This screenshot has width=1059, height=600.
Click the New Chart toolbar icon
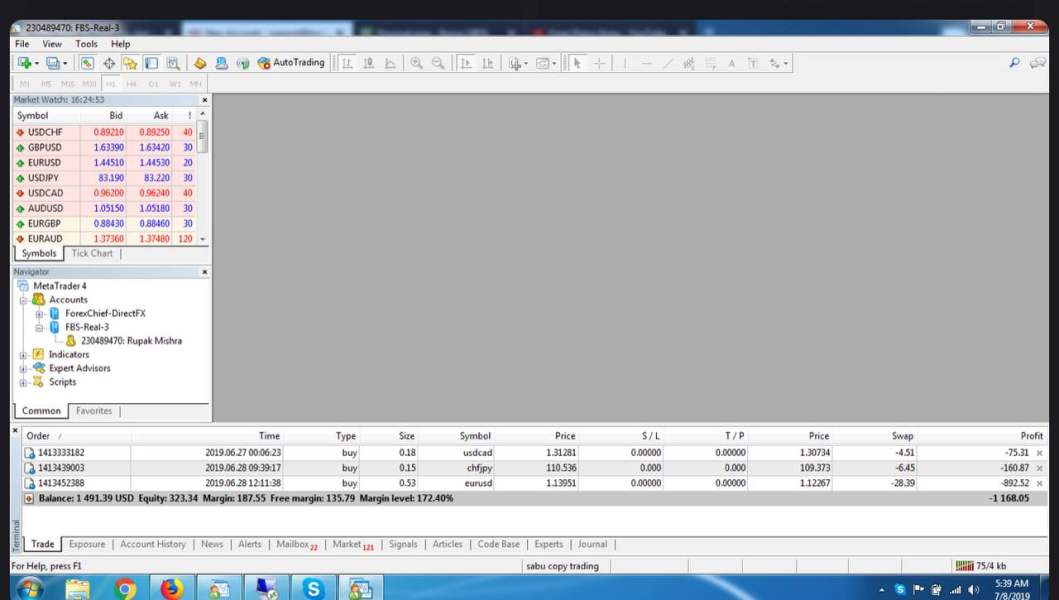pyautogui.click(x=24, y=63)
